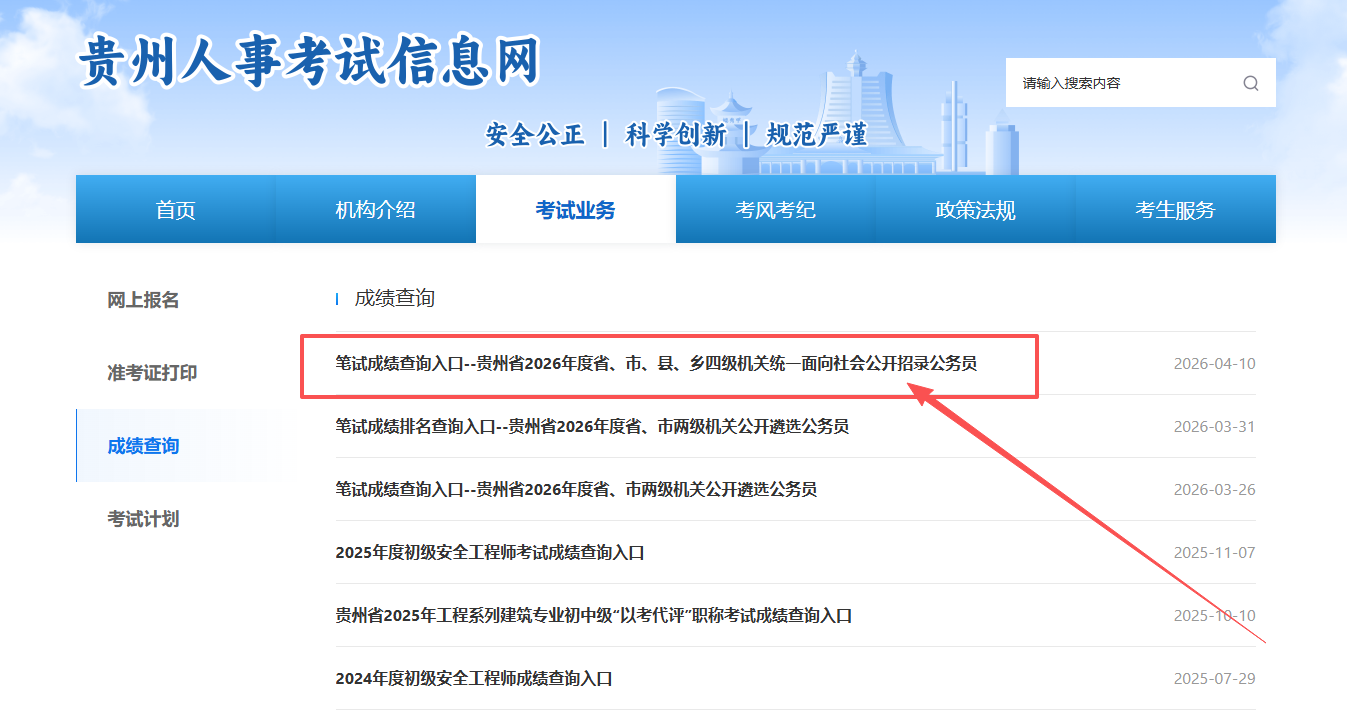
Task: Open 2024年度初级安全工程师成绩查询入口 link
Action: (473, 678)
